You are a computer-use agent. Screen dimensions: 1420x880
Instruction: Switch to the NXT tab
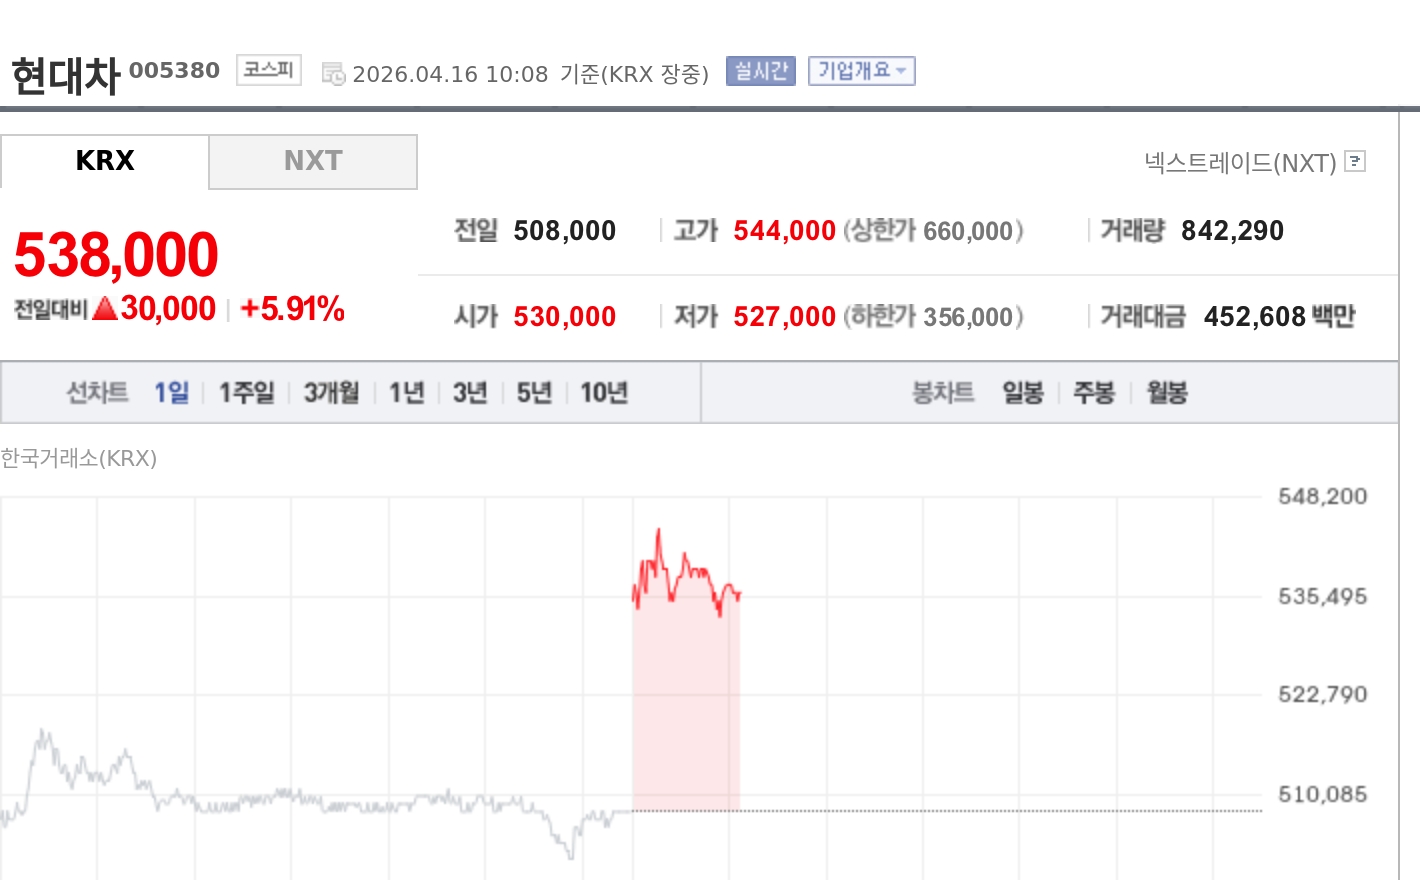(x=312, y=161)
